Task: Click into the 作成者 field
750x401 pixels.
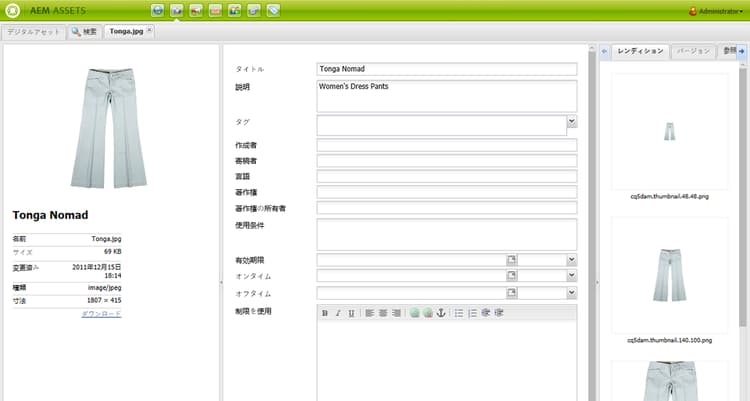Action: (x=447, y=145)
